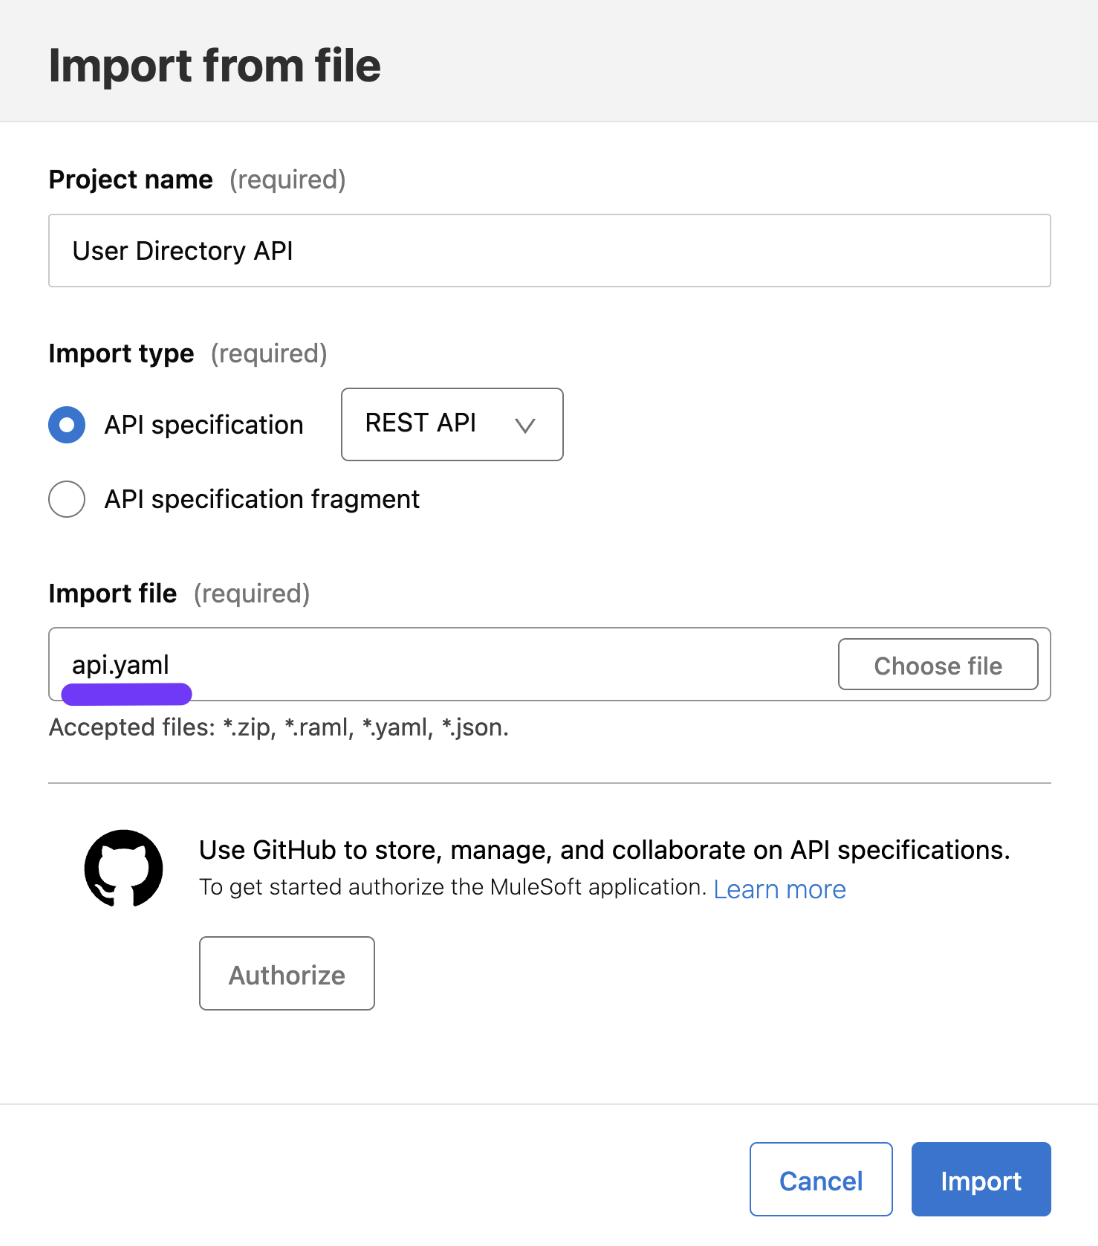Click Import to import api.yaml
The height and width of the screenshot is (1246, 1098).
coord(980,1179)
